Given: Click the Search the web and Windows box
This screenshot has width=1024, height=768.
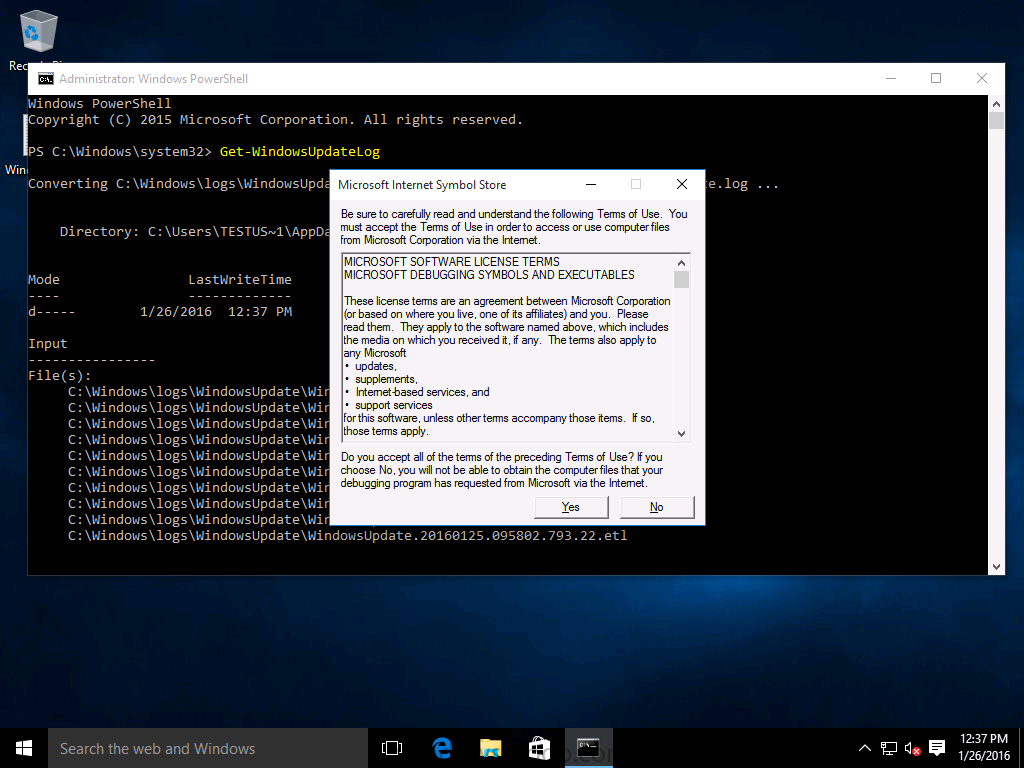Looking at the screenshot, I should [208, 748].
